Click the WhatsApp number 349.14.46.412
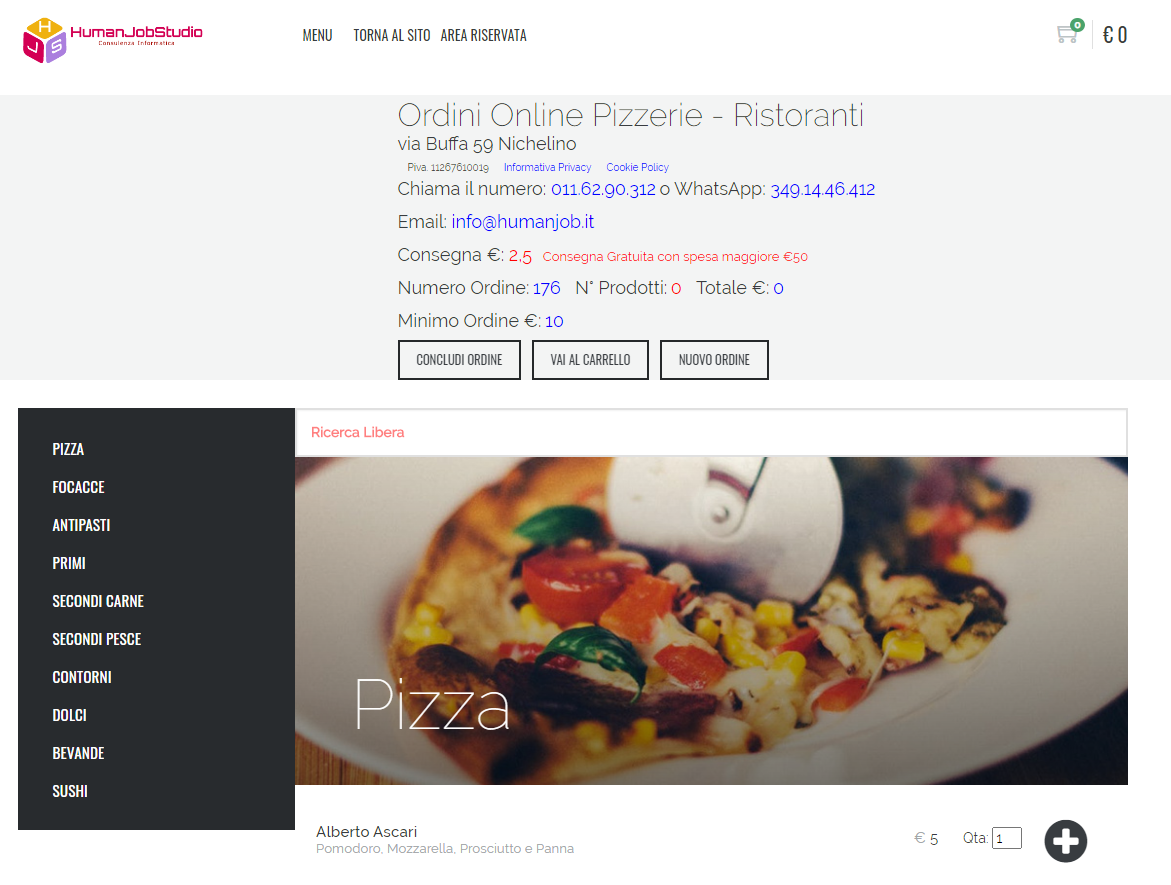This screenshot has width=1171, height=885. [822, 190]
